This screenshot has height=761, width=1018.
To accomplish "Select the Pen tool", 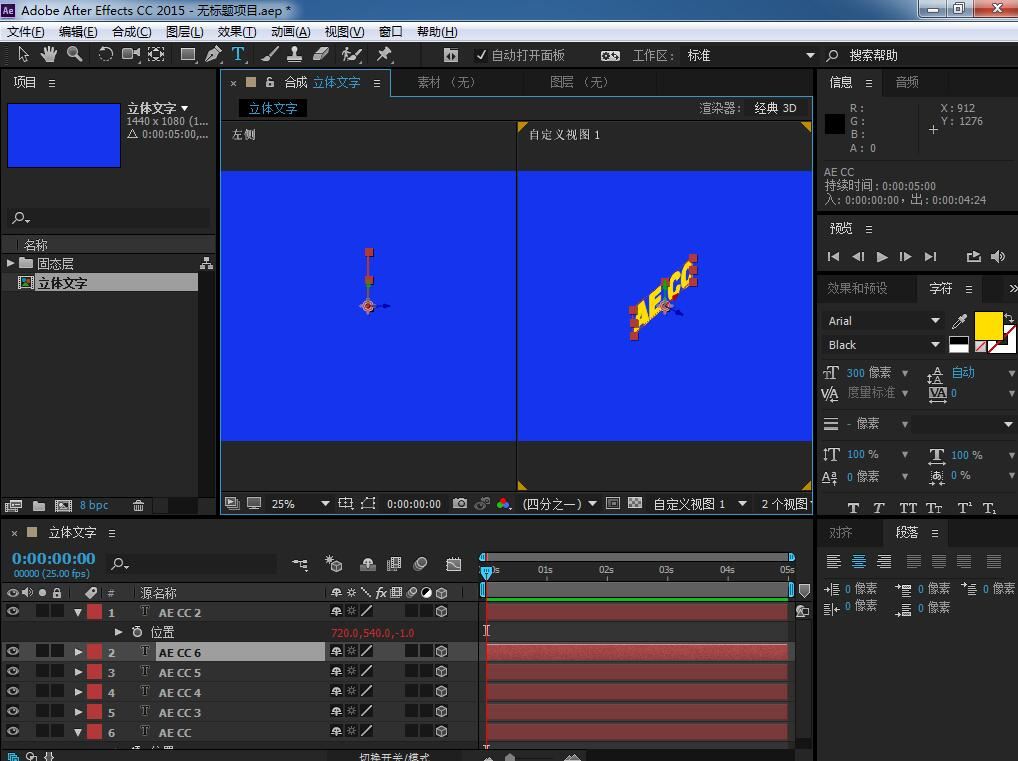I will tap(213, 55).
